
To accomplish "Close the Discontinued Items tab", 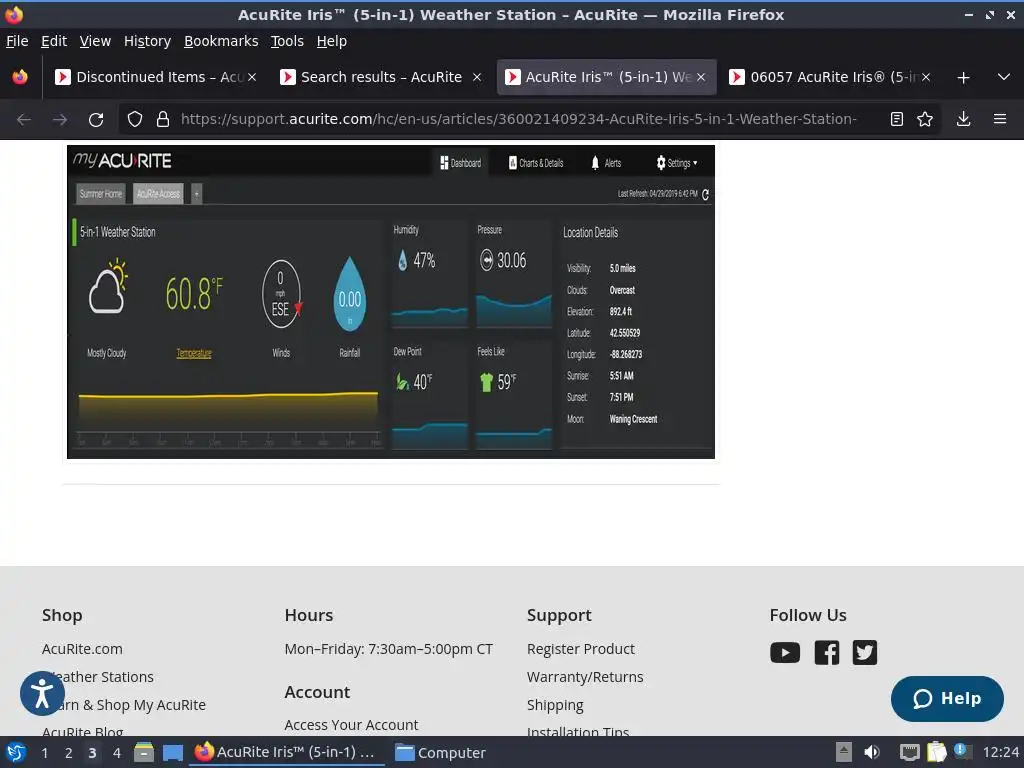I will click(x=252, y=77).
